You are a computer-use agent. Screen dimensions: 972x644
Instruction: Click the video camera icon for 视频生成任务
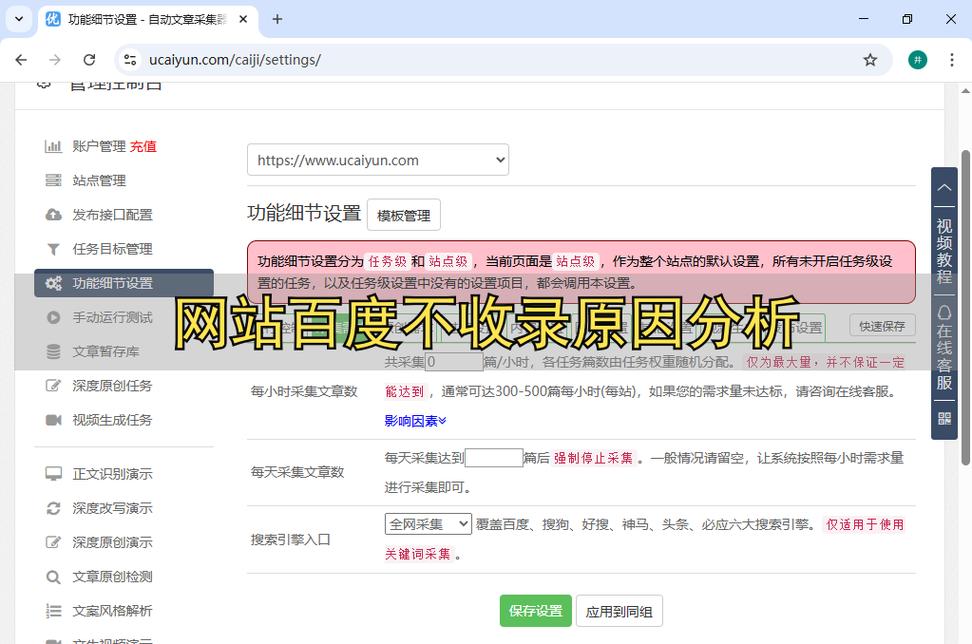[53, 420]
